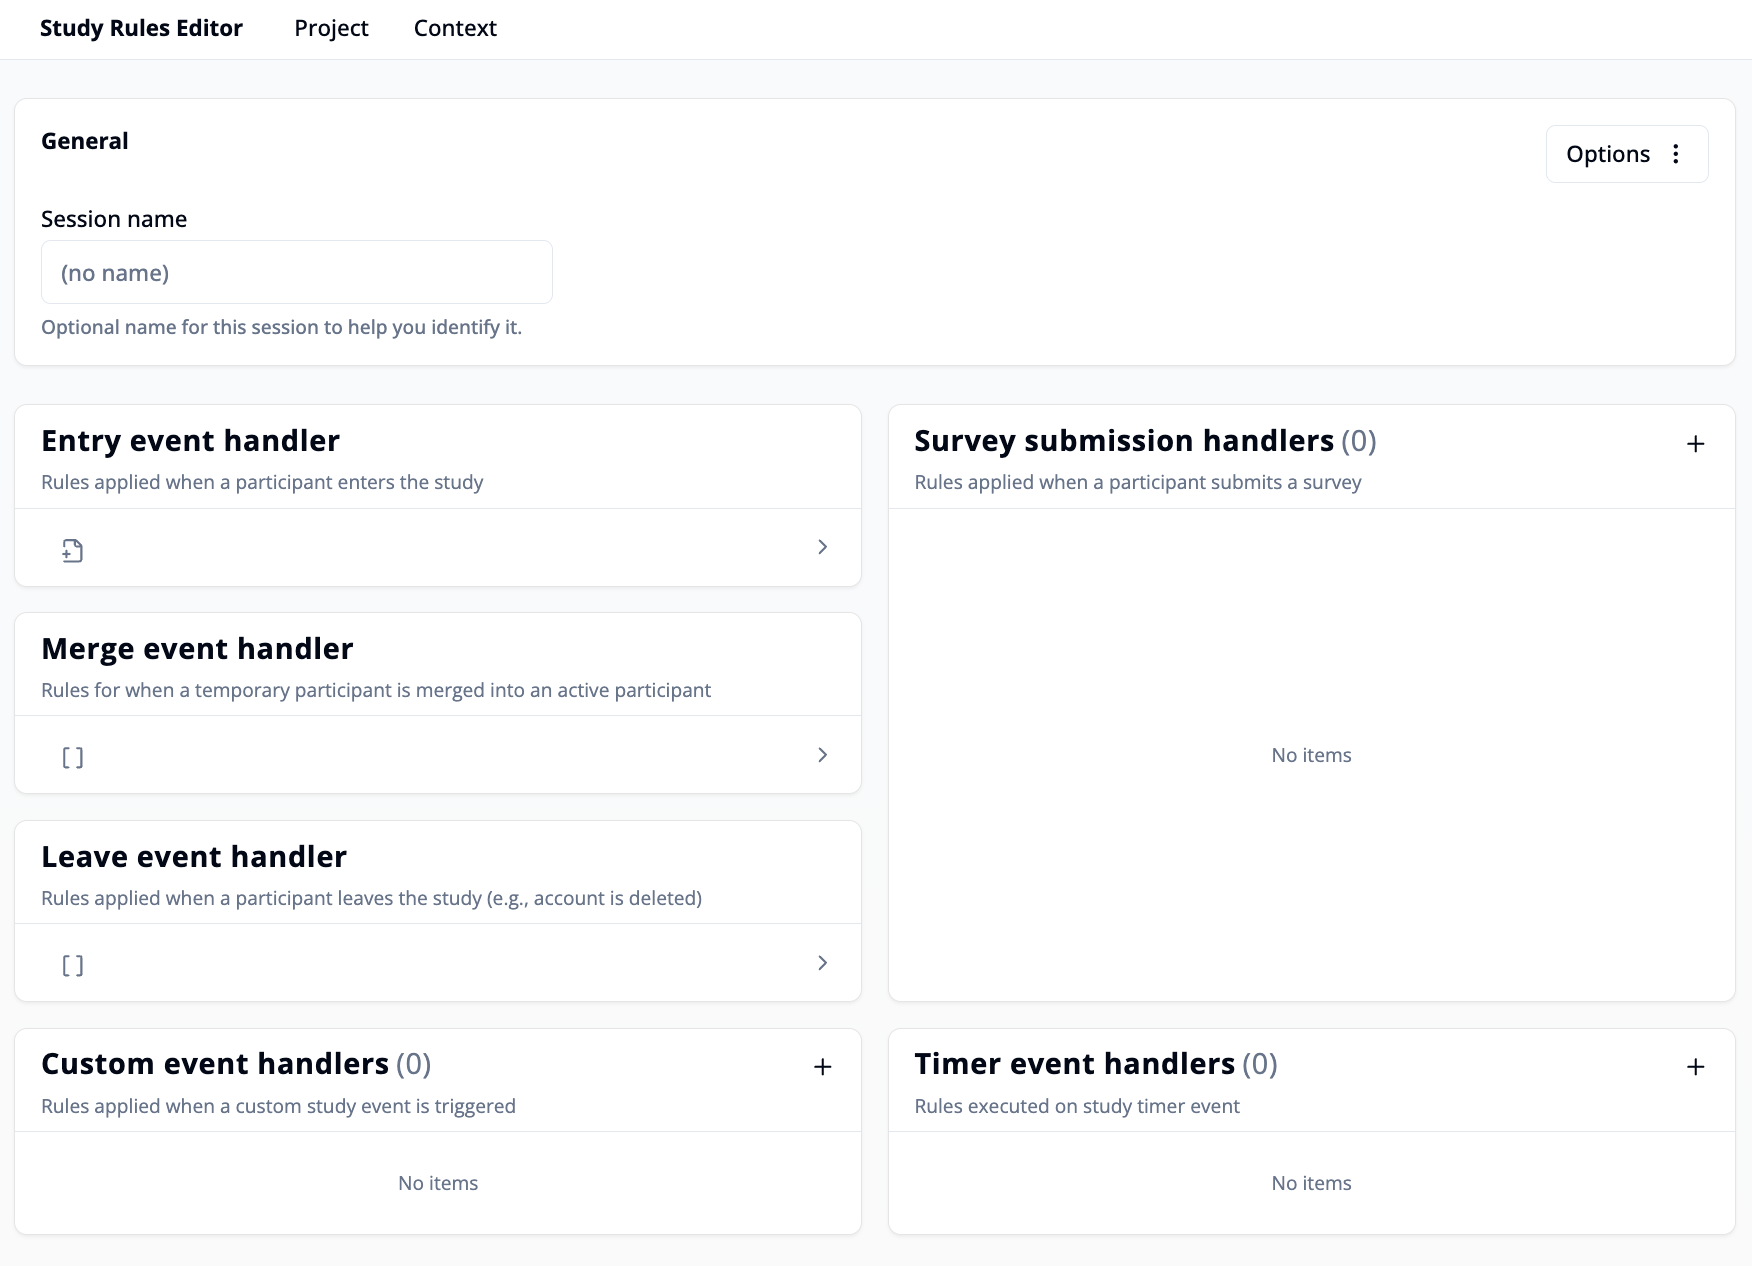Click the Merge event handler brackets icon
This screenshot has width=1752, height=1266.
pos(71,756)
